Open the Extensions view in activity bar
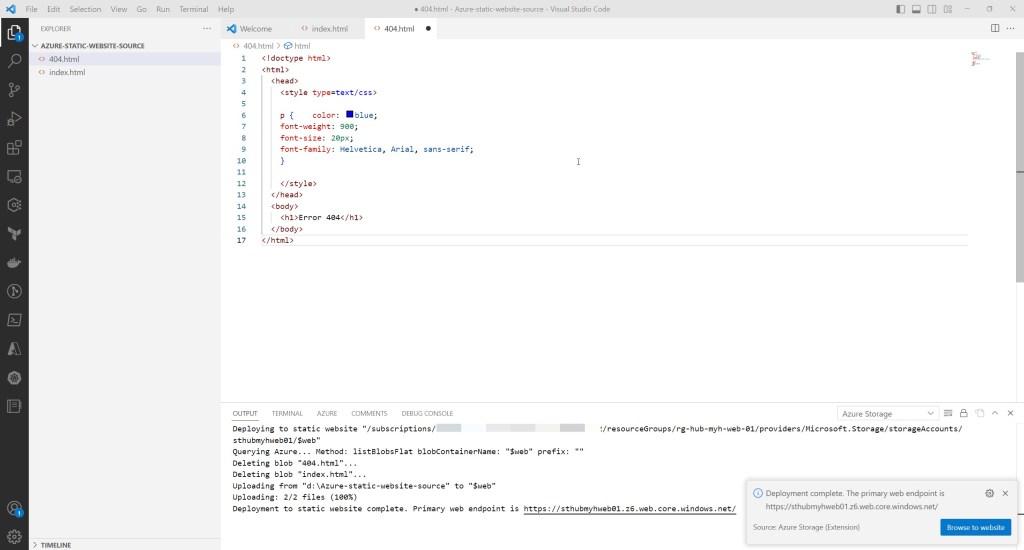Image resolution: width=1024 pixels, height=550 pixels. pos(14,148)
